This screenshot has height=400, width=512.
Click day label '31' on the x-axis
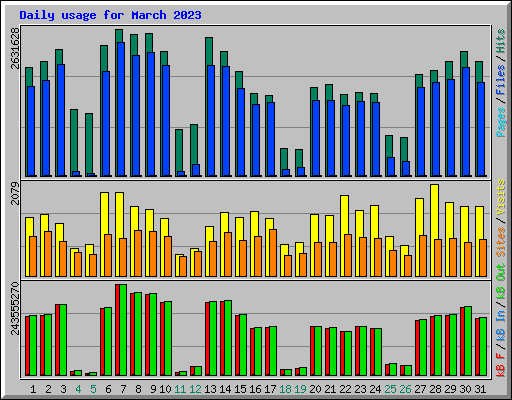pyautogui.click(x=480, y=389)
